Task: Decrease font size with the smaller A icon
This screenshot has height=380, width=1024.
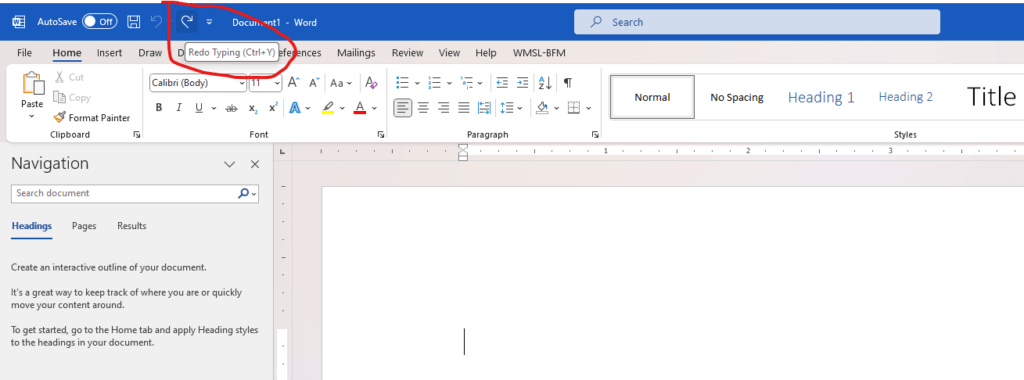Action: coord(314,83)
